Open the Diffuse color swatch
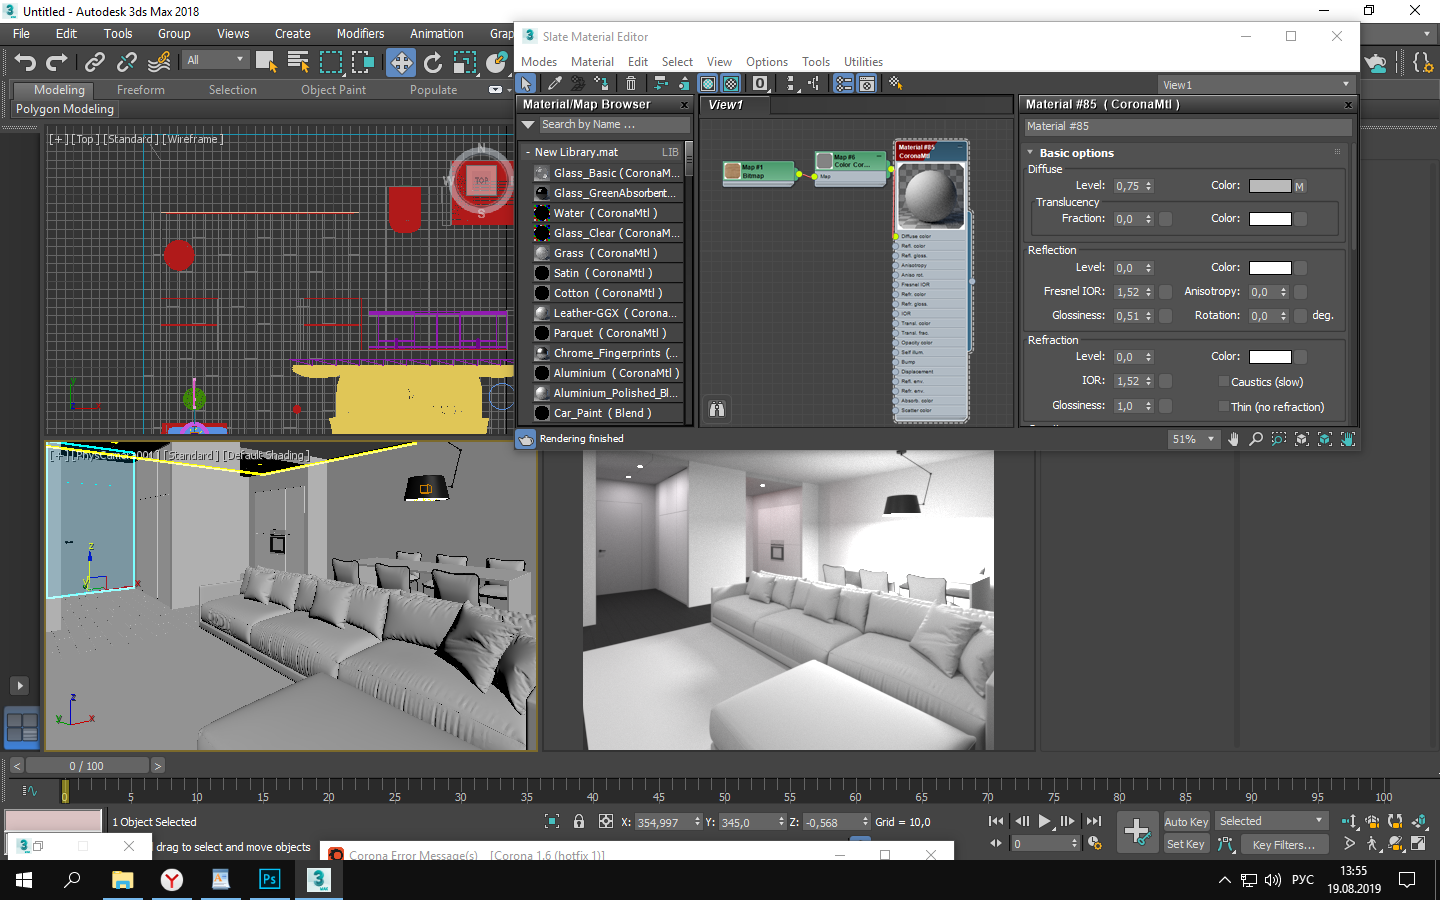This screenshot has width=1440, height=900. pyautogui.click(x=1270, y=186)
